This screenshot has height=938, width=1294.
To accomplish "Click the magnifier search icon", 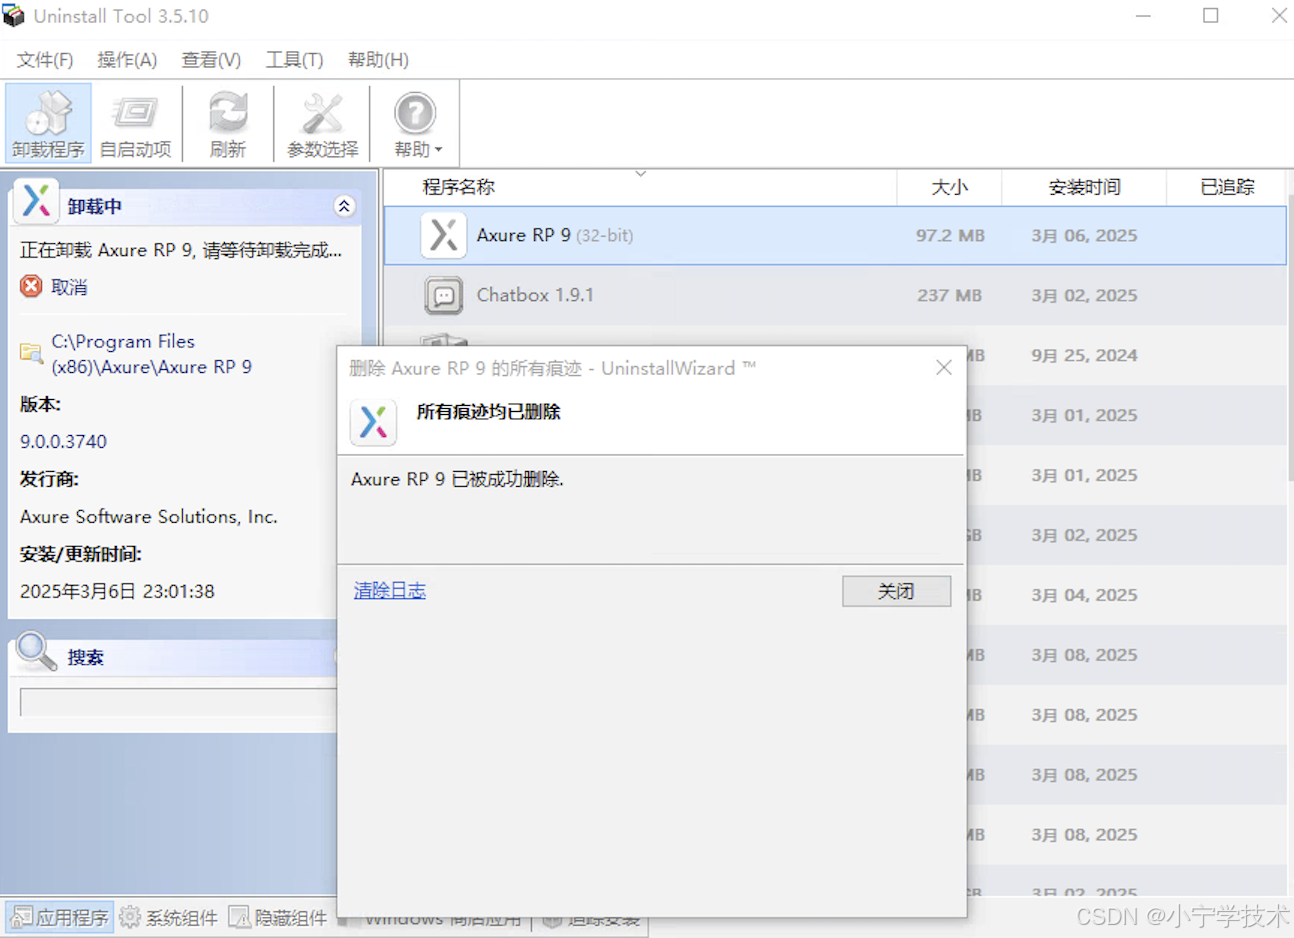I will [37, 651].
